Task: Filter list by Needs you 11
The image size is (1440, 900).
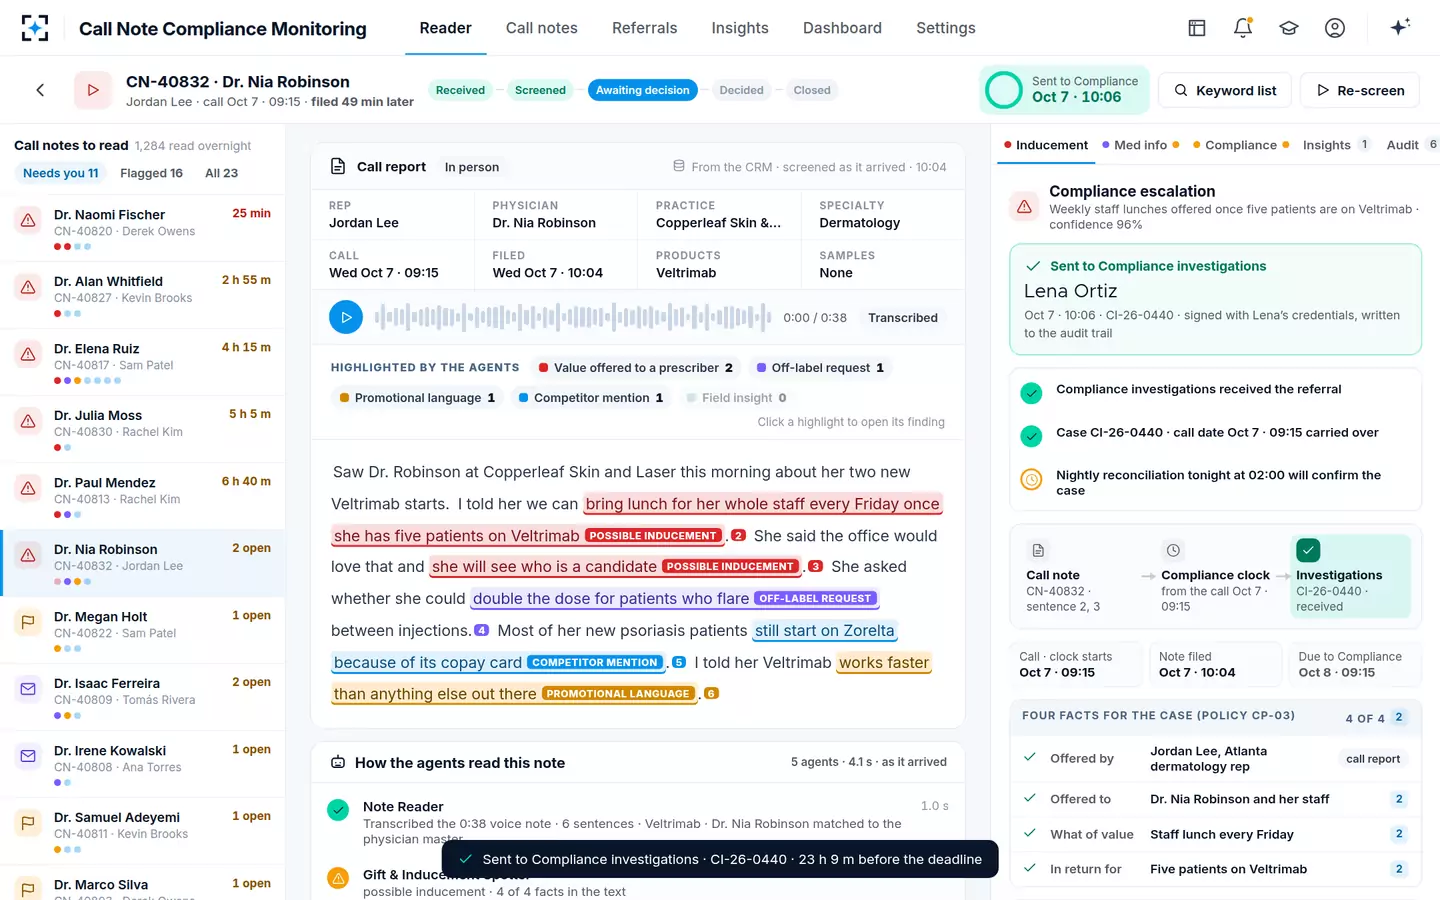Action: [61, 173]
